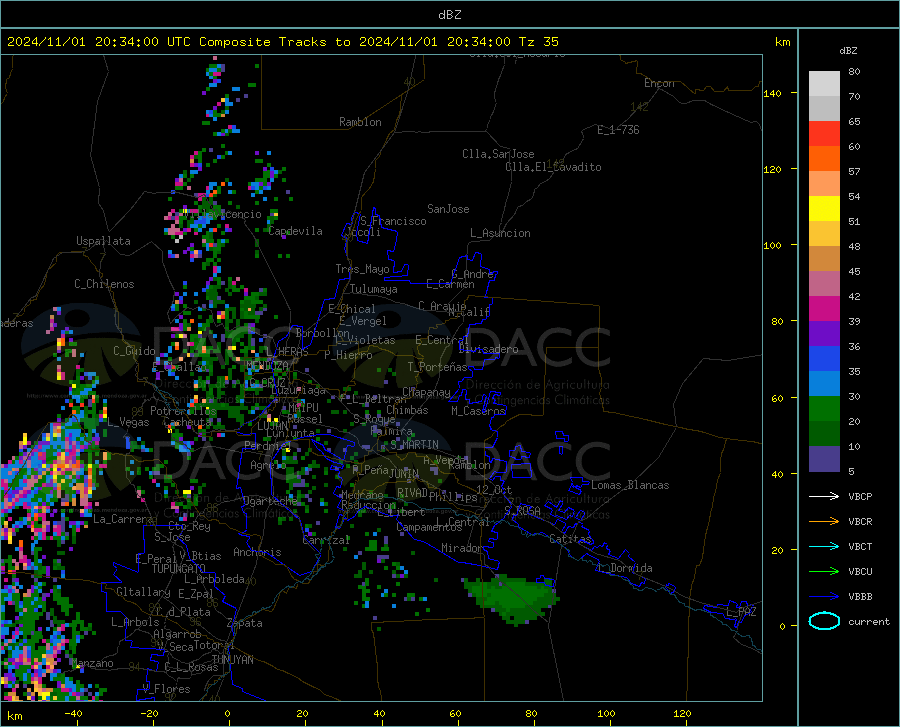Click the cyan 'current' ellipse legend icon

click(x=824, y=621)
